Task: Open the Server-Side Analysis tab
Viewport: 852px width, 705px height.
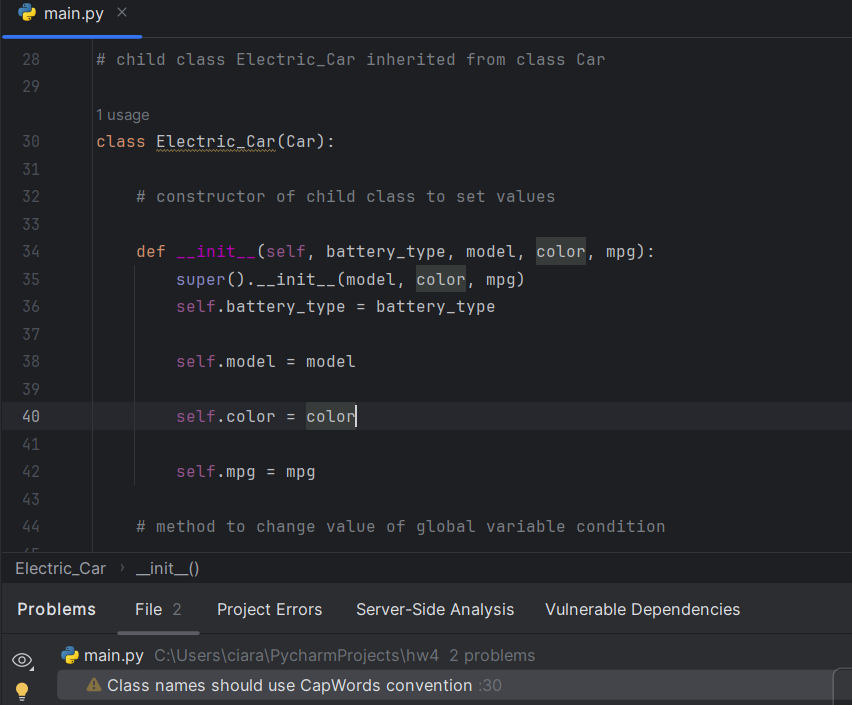Action: click(435, 609)
